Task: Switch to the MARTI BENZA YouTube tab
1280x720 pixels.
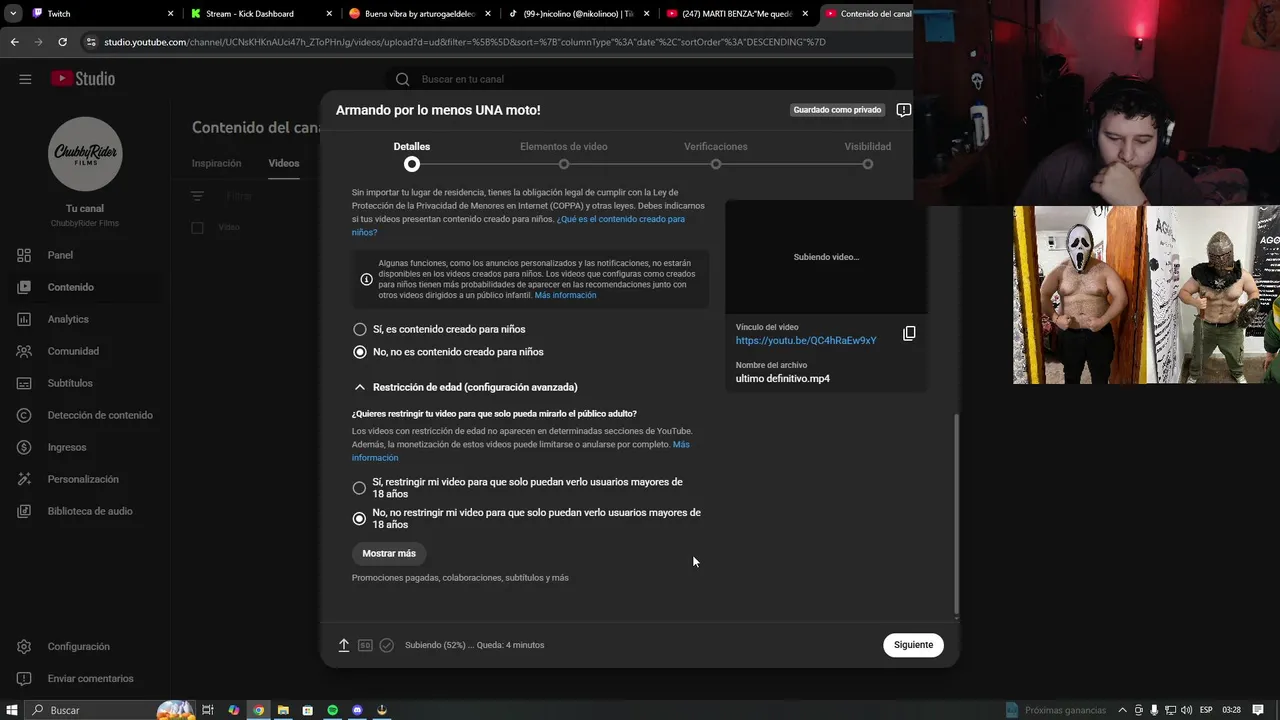Action: 738,14
